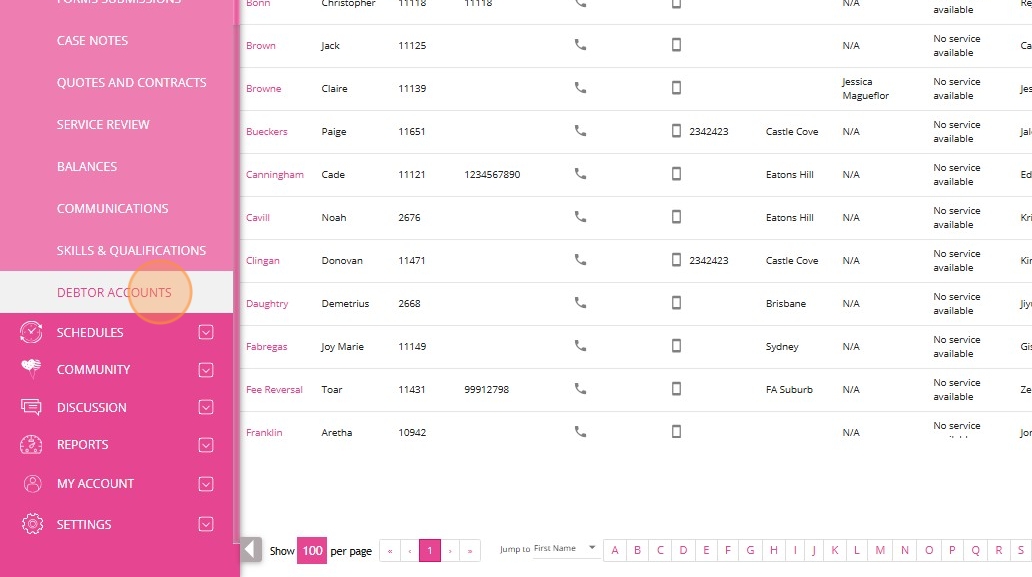Viewport: 1032px width, 577px height.
Task: Click mobile icon in Cavill Noah row
Action: tap(676, 216)
